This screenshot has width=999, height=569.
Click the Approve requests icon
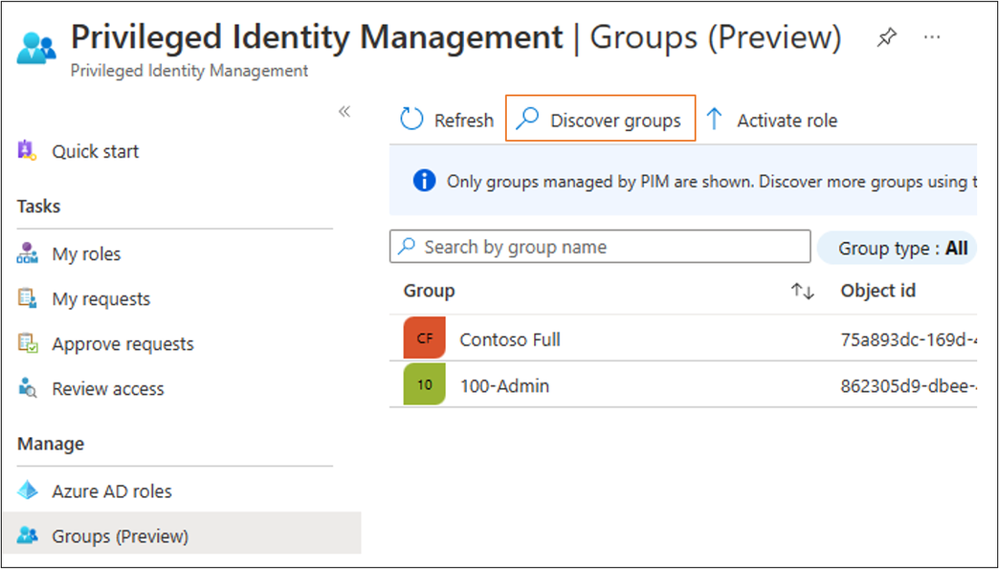pyautogui.click(x=27, y=344)
